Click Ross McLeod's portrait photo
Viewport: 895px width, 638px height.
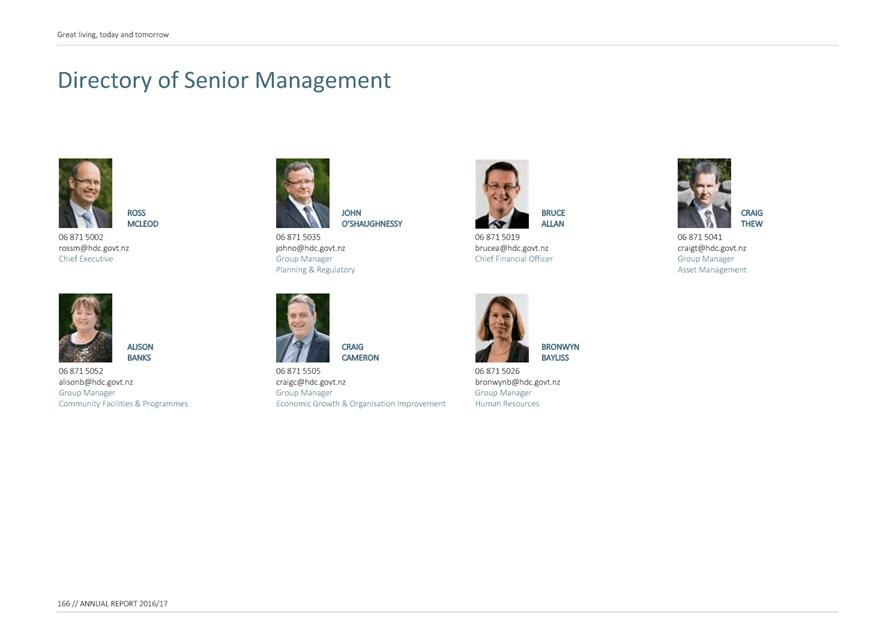[86, 193]
